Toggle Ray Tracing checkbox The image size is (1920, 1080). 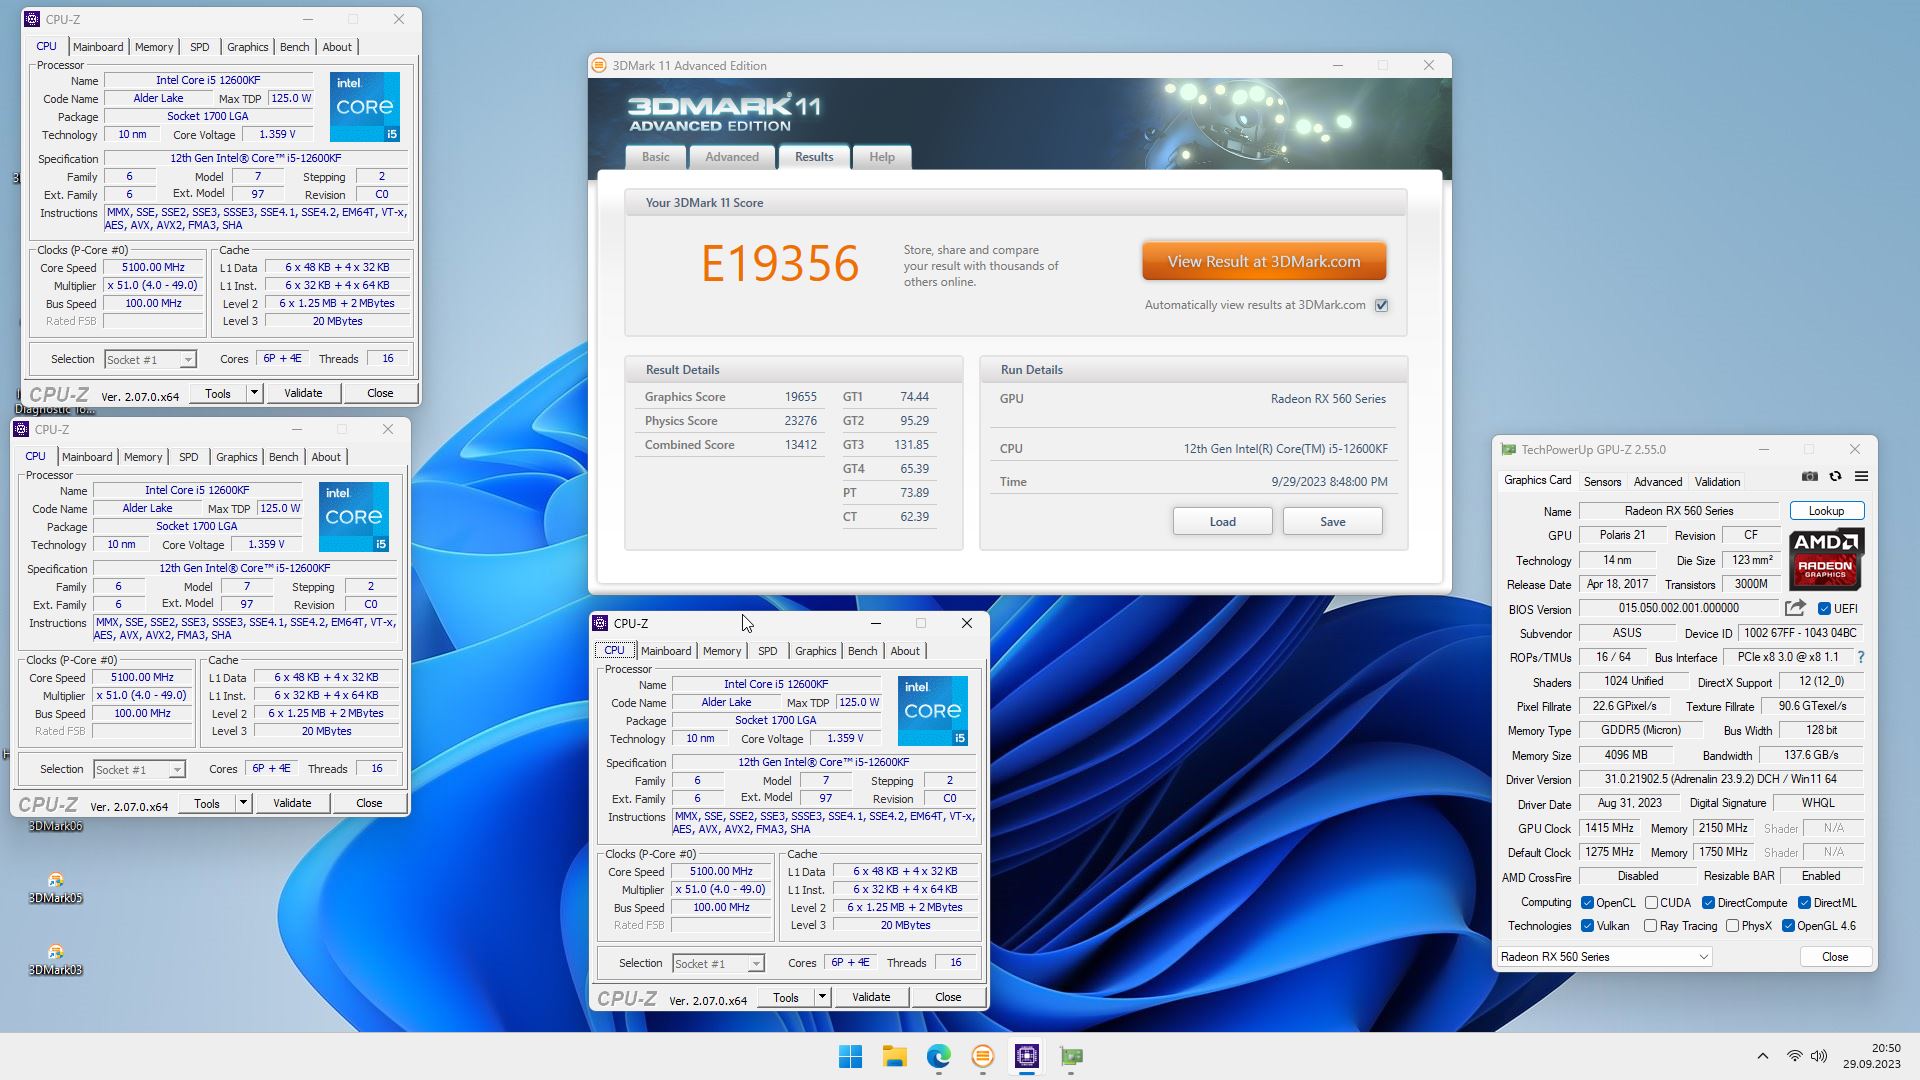(1651, 926)
